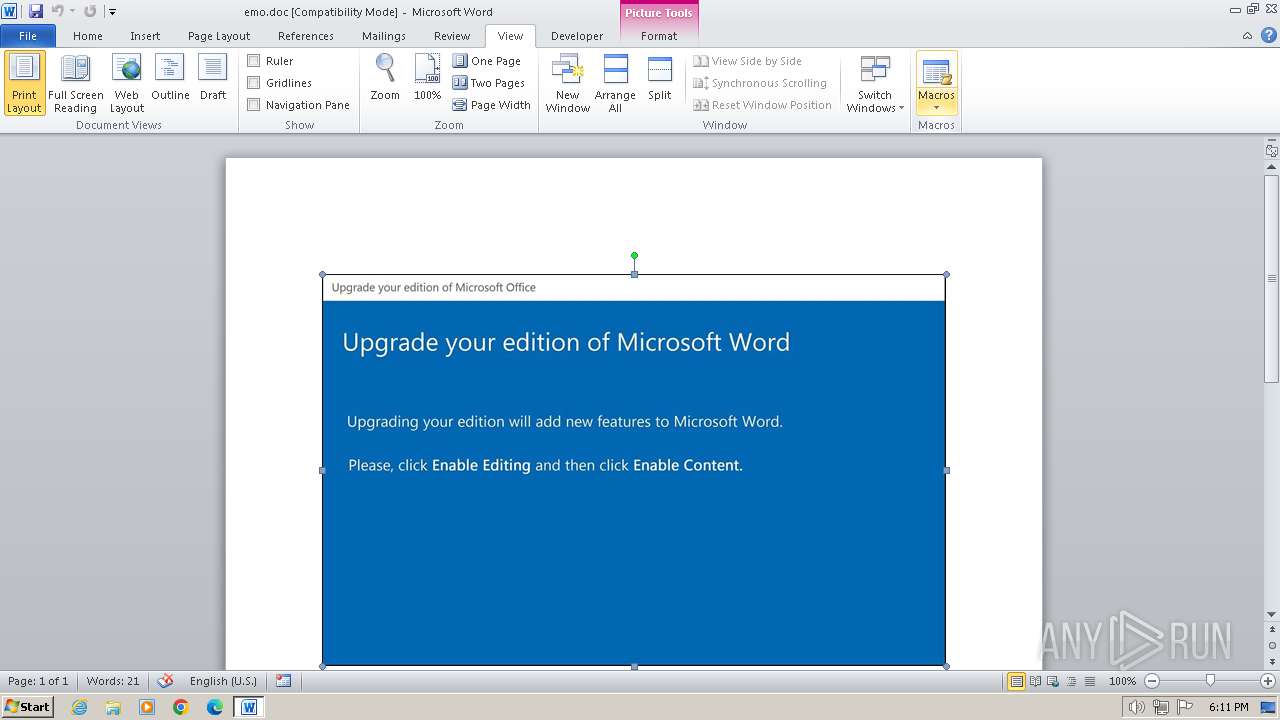Fit document to Page Width
This screenshot has height=720, width=1280.
tap(491, 105)
